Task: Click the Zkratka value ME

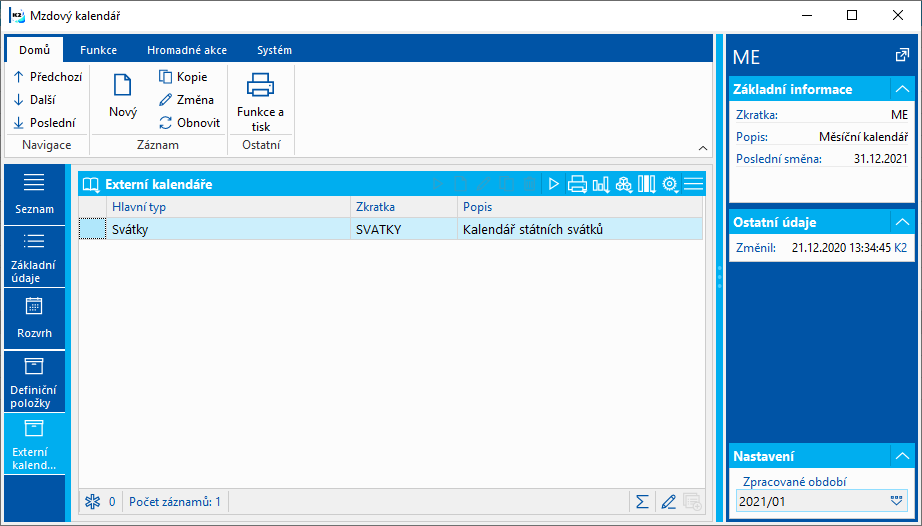Action: (900, 115)
